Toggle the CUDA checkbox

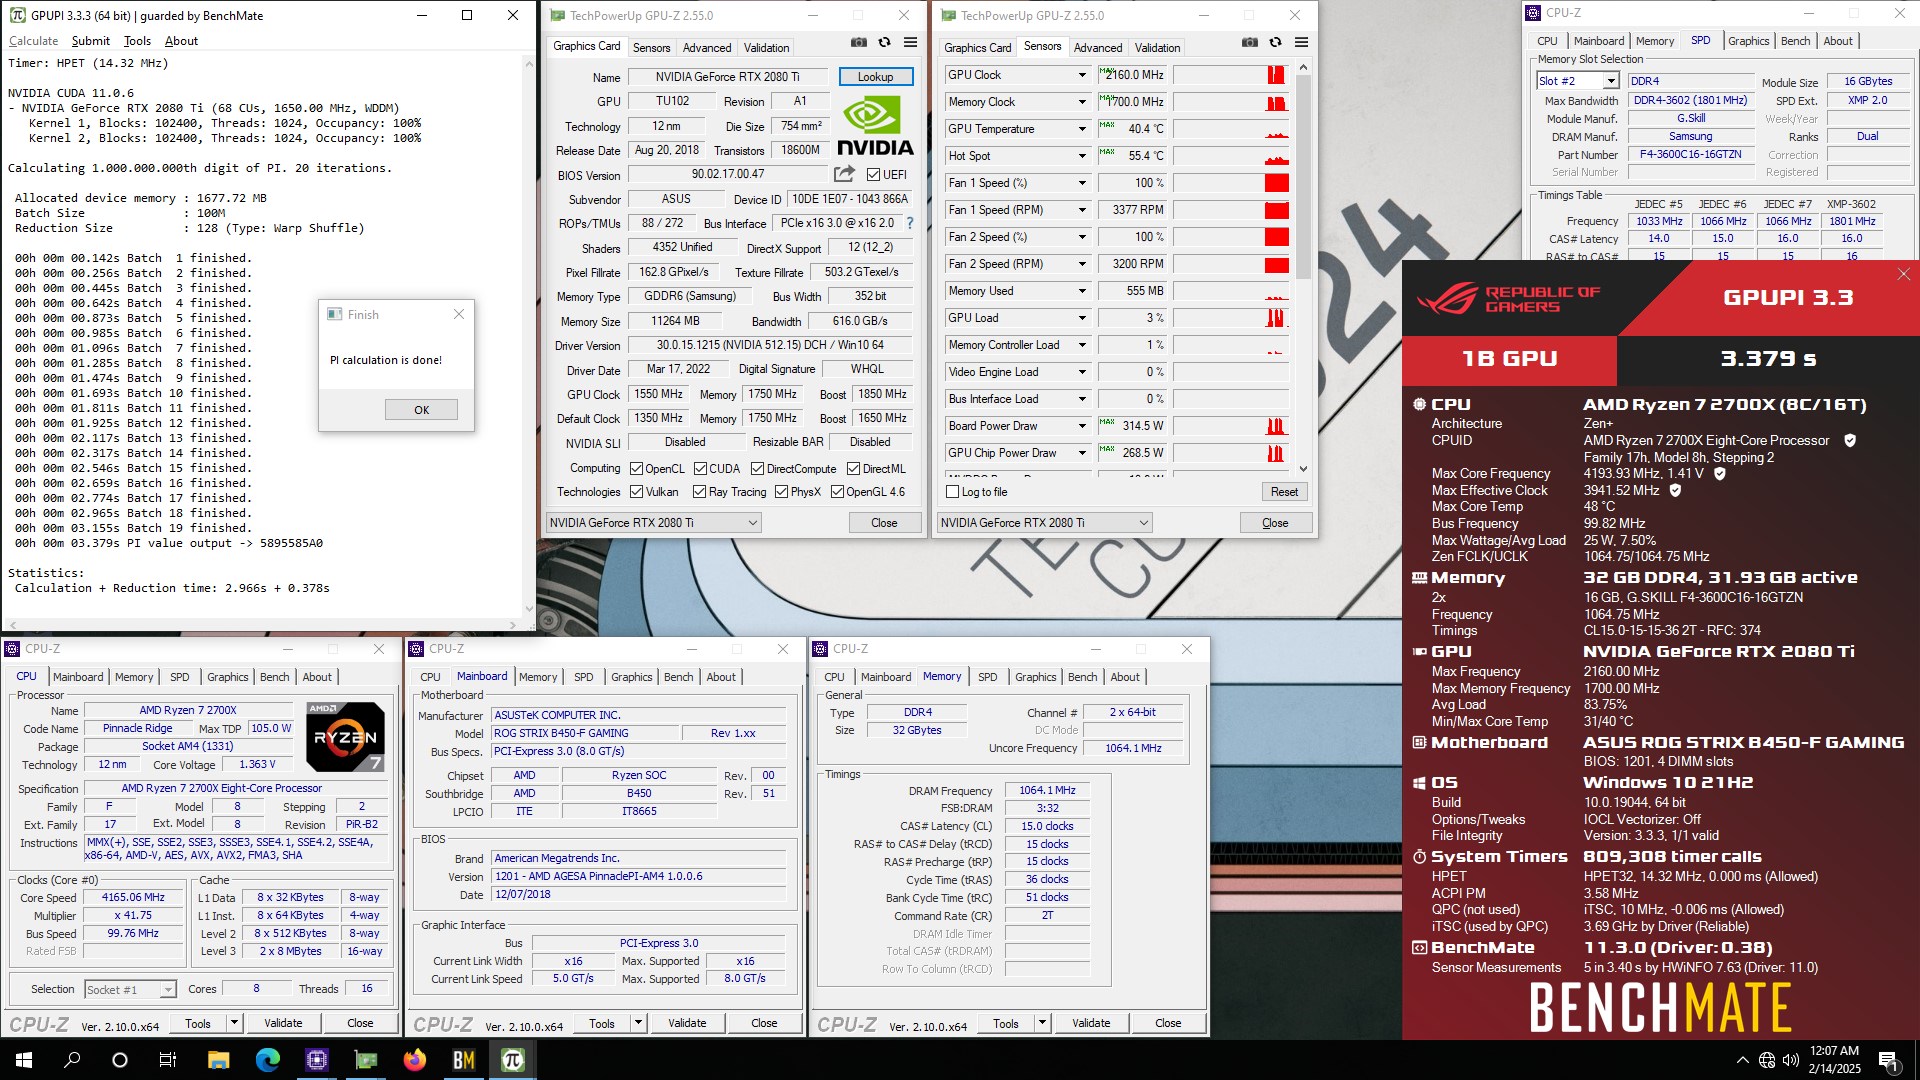click(700, 468)
